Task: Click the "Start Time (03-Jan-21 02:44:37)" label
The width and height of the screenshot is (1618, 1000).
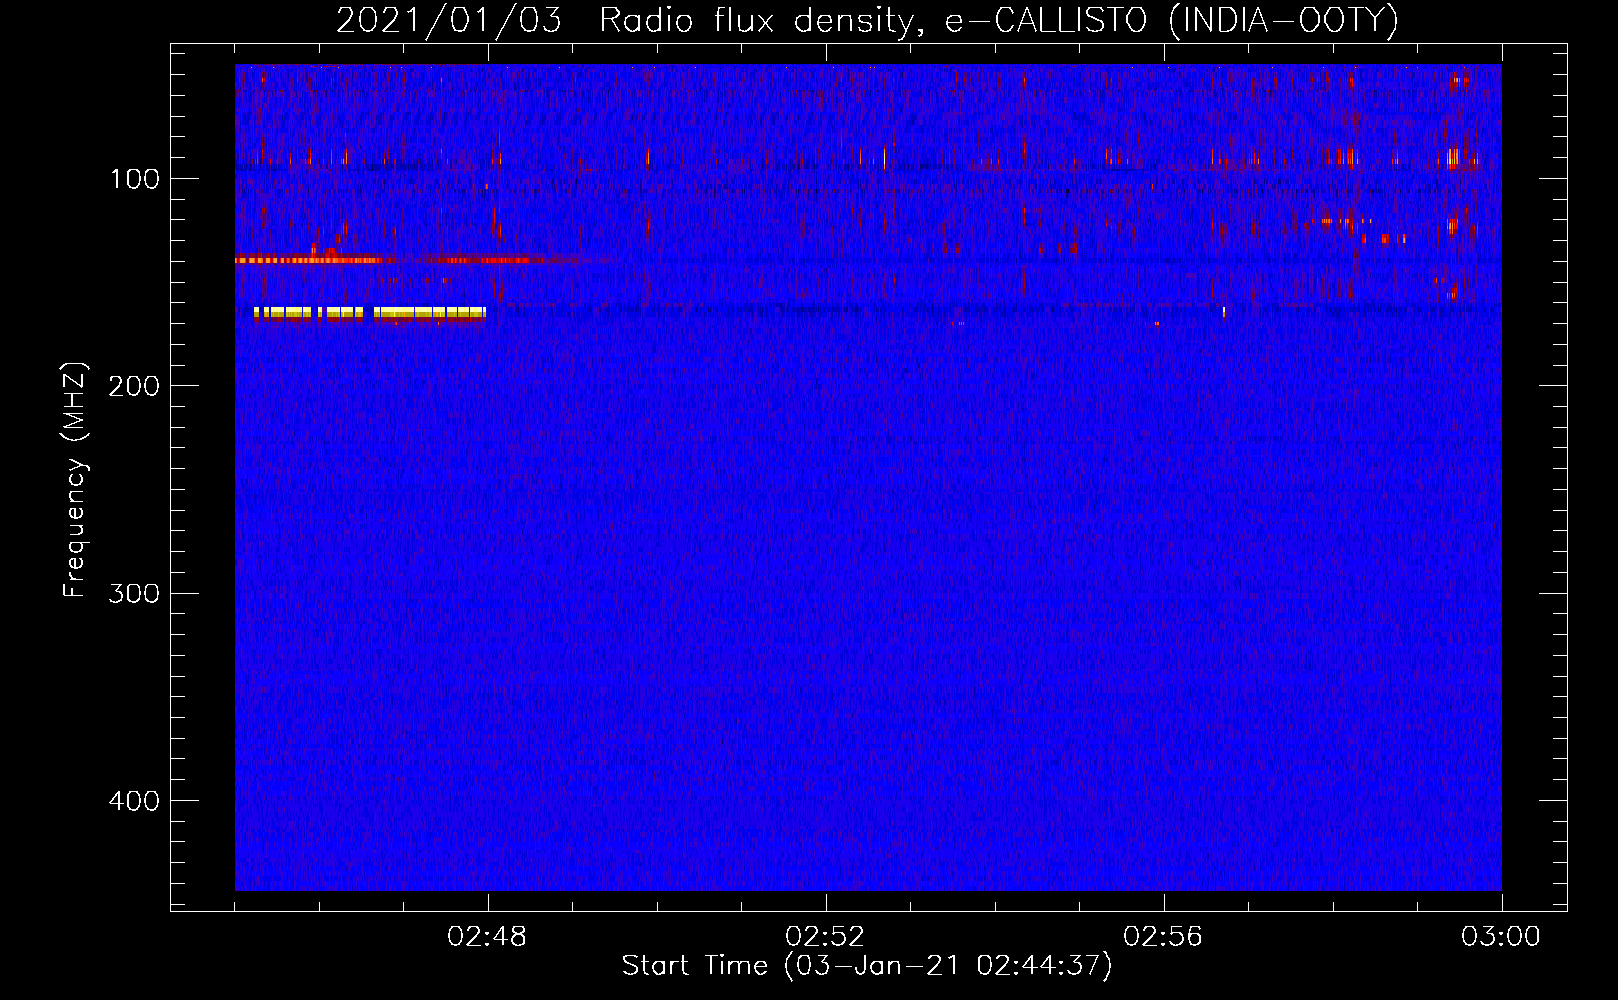Action: coord(867,966)
